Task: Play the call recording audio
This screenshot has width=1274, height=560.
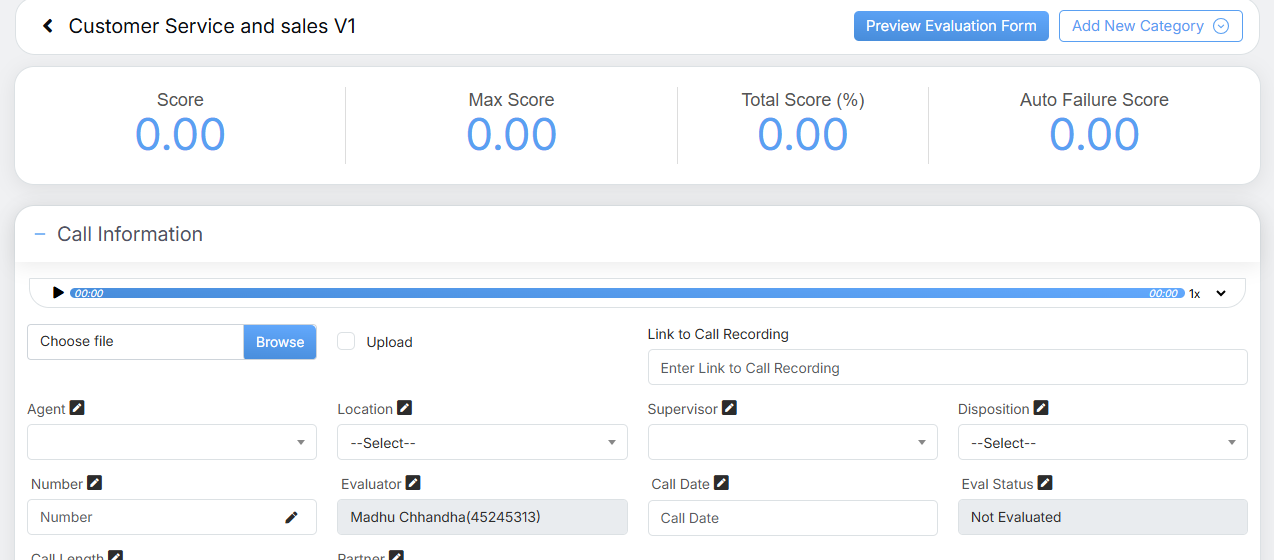Action: coord(58,293)
